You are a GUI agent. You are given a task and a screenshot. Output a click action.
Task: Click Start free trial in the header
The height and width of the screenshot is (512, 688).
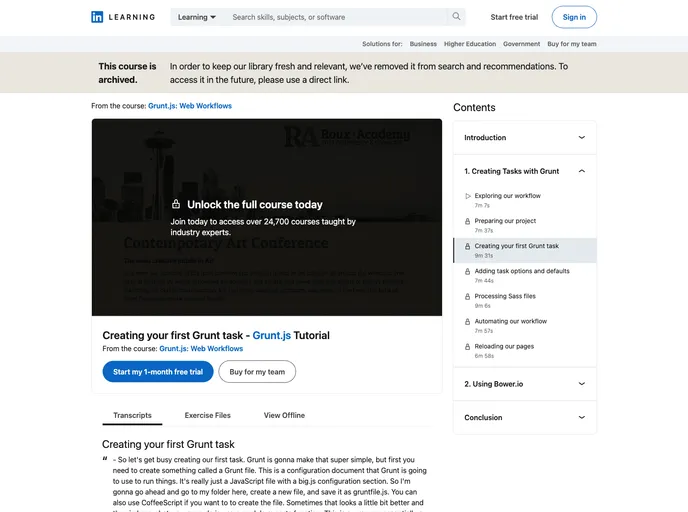point(514,17)
